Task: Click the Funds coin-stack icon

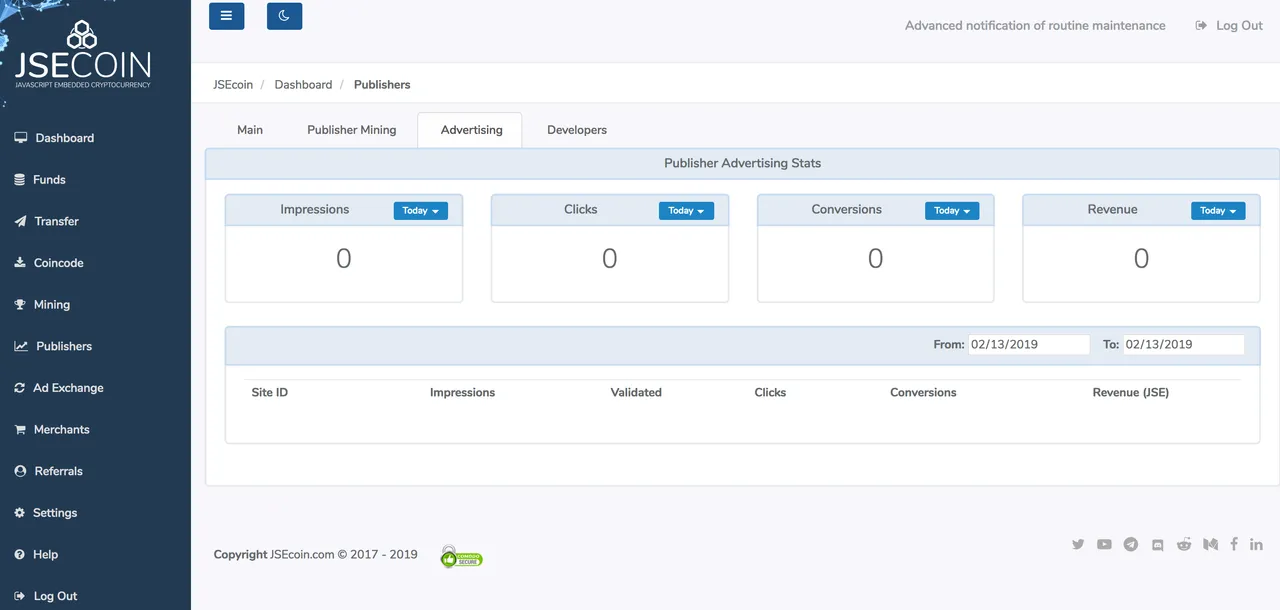Action: coord(20,180)
